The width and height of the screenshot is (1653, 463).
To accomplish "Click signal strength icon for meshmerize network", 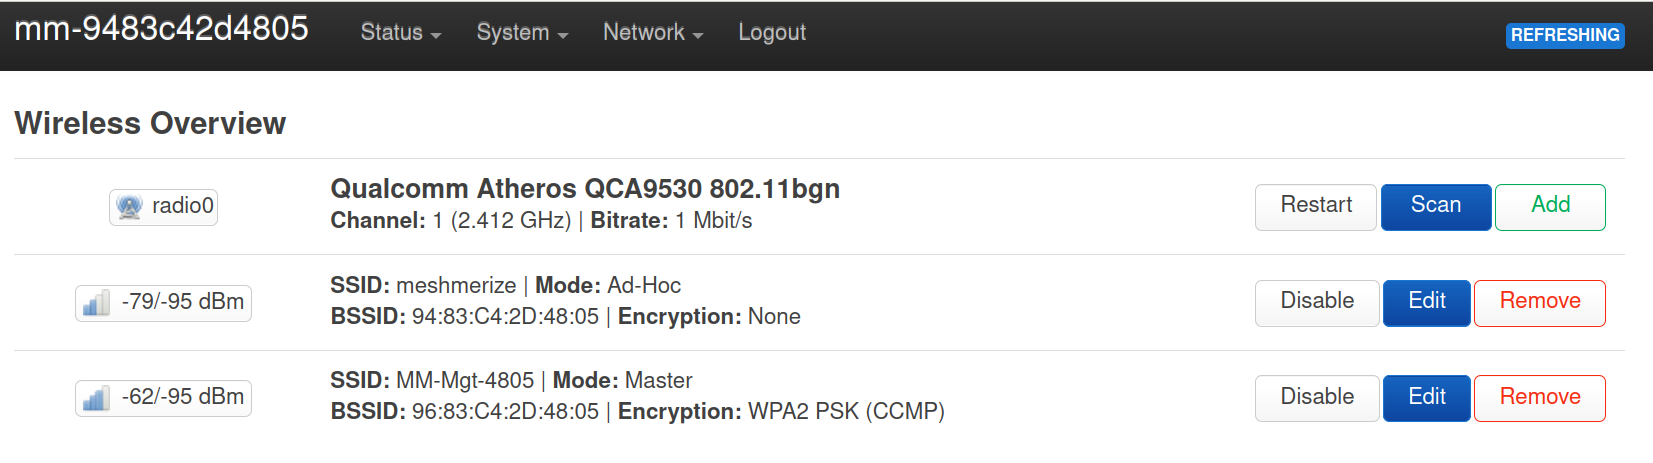I will (x=96, y=303).
